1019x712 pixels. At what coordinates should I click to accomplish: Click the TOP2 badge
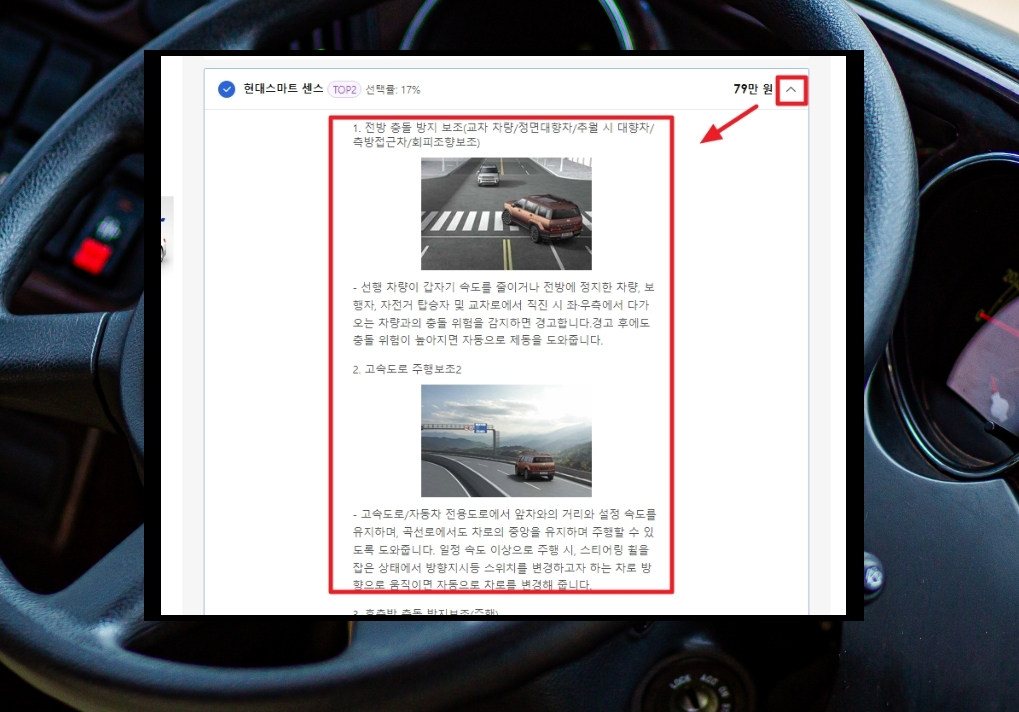tap(344, 90)
